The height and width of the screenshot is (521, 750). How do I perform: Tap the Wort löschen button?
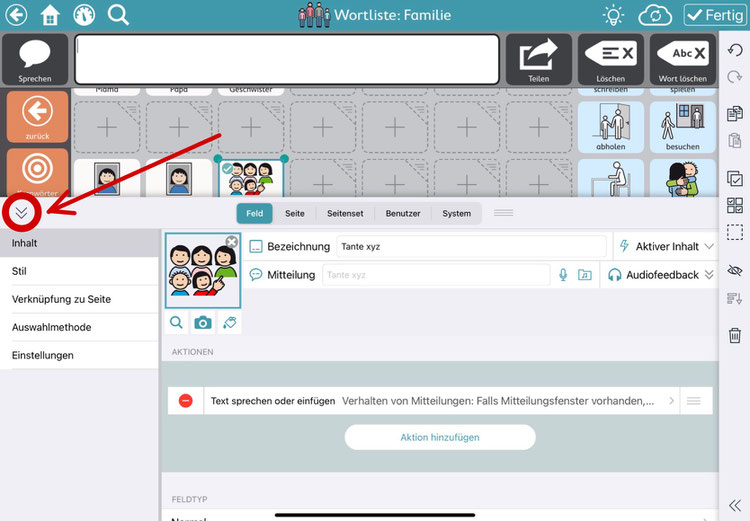click(683, 59)
